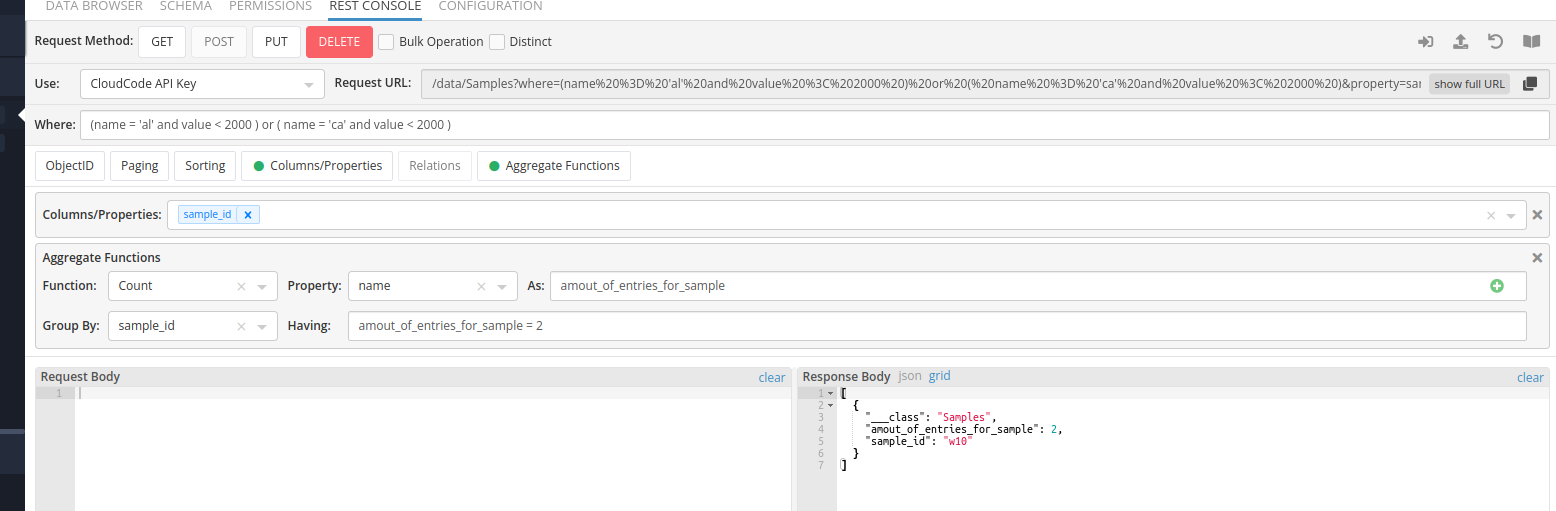Image resolution: width=1556 pixels, height=511 pixels.
Task: Close the Aggregate Functions panel
Action: pyautogui.click(x=1537, y=258)
